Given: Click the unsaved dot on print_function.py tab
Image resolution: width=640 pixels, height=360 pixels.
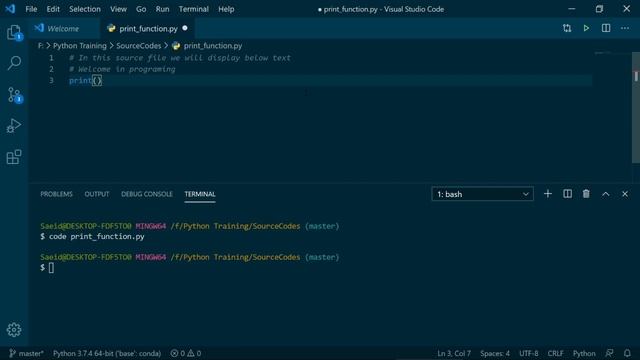Looking at the screenshot, I should [x=185, y=28].
